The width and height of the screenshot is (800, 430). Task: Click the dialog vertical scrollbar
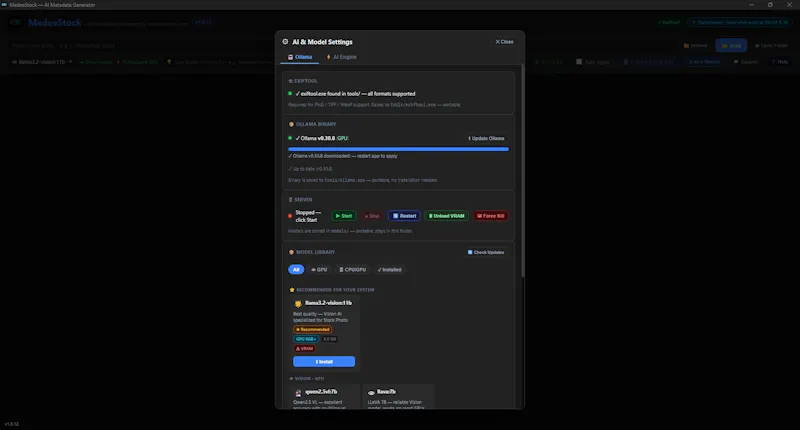tap(522, 171)
